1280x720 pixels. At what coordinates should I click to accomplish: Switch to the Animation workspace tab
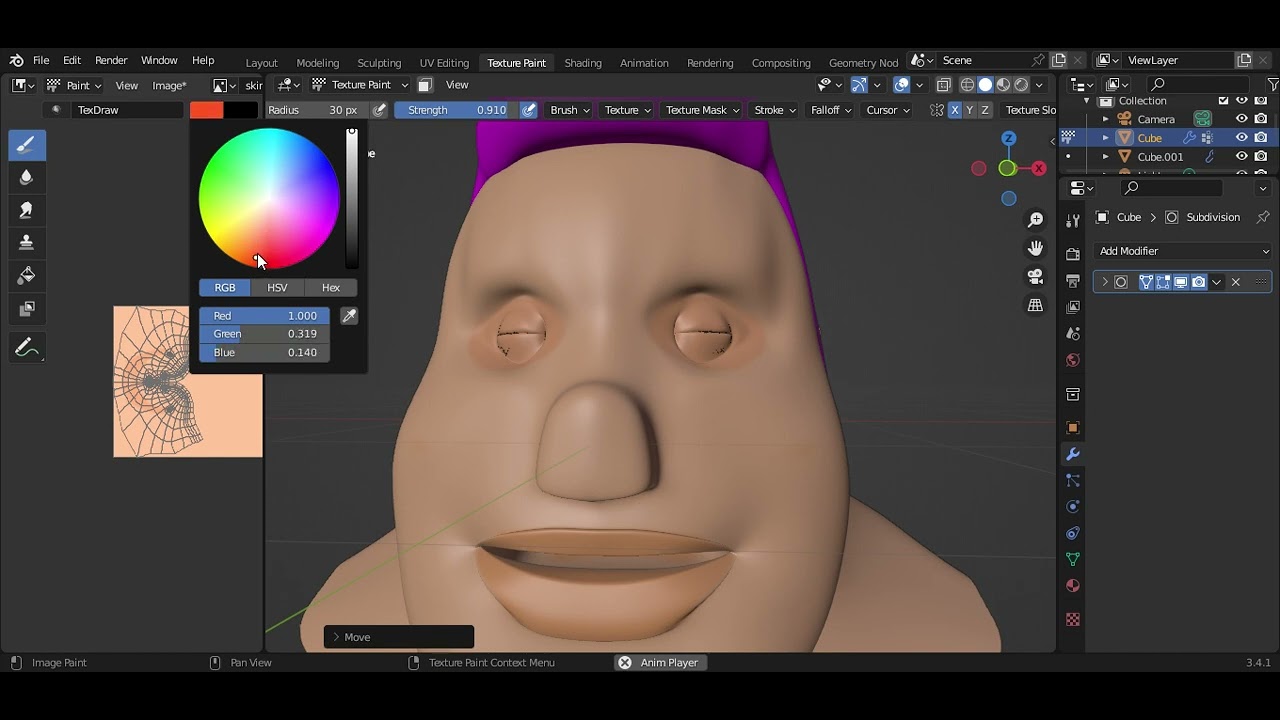tap(644, 63)
